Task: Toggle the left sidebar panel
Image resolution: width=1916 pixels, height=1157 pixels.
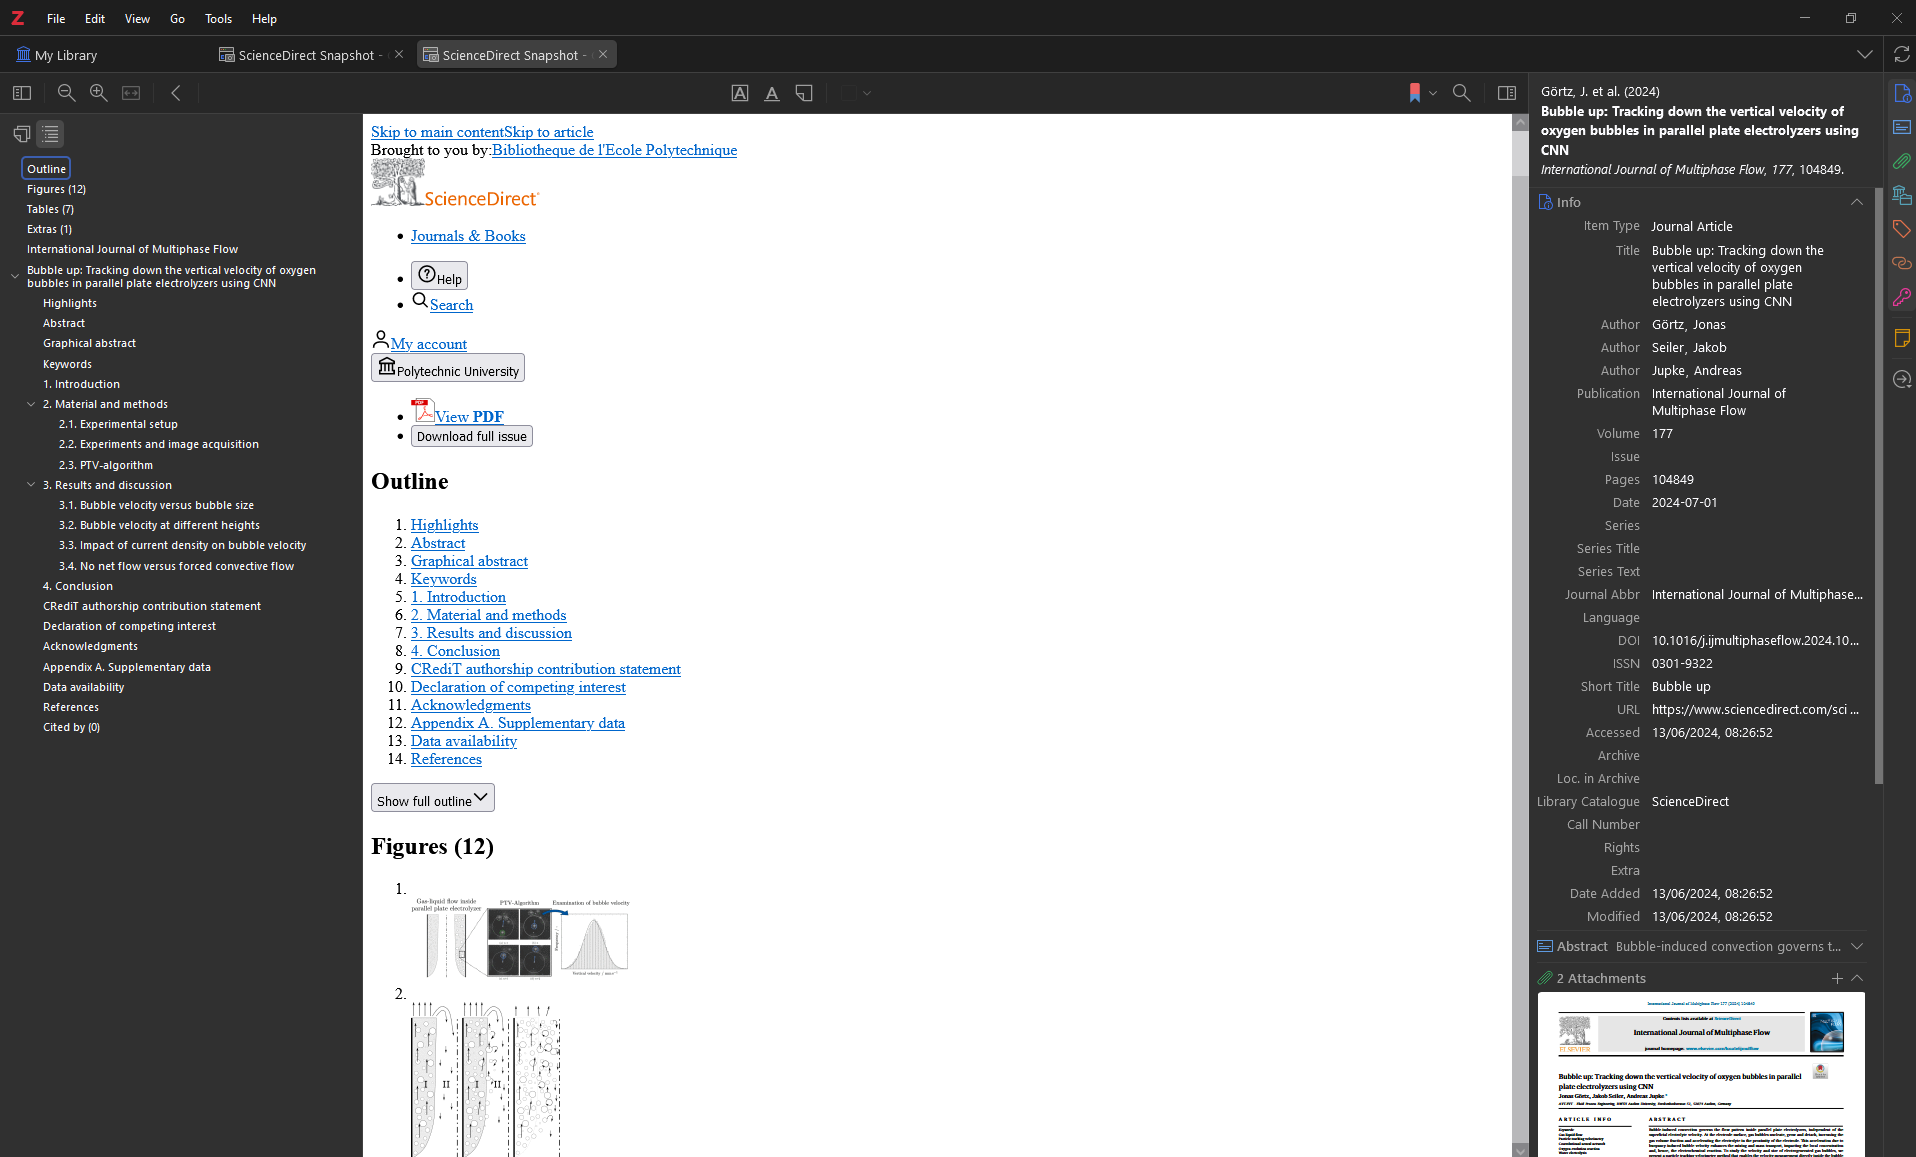Action: [22, 93]
